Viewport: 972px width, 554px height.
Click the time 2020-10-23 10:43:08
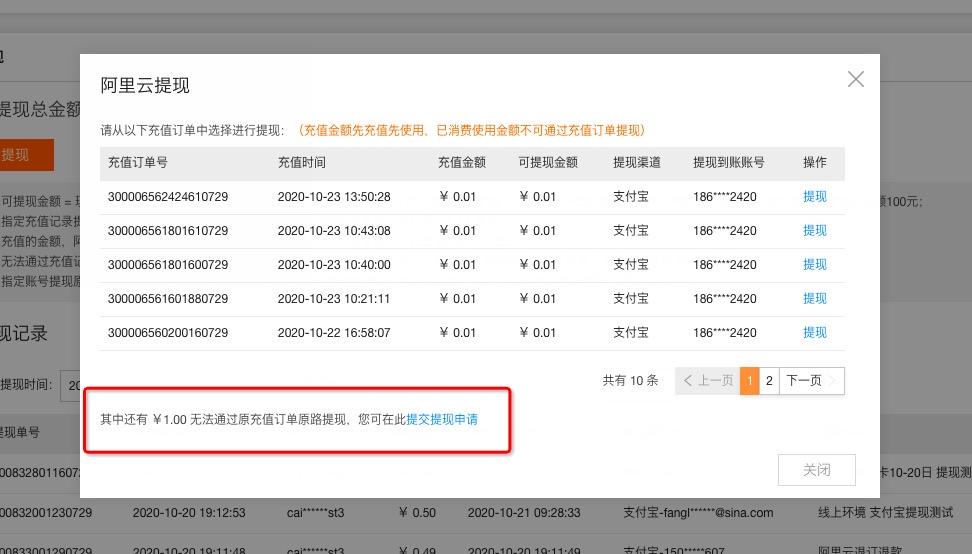pos(334,231)
